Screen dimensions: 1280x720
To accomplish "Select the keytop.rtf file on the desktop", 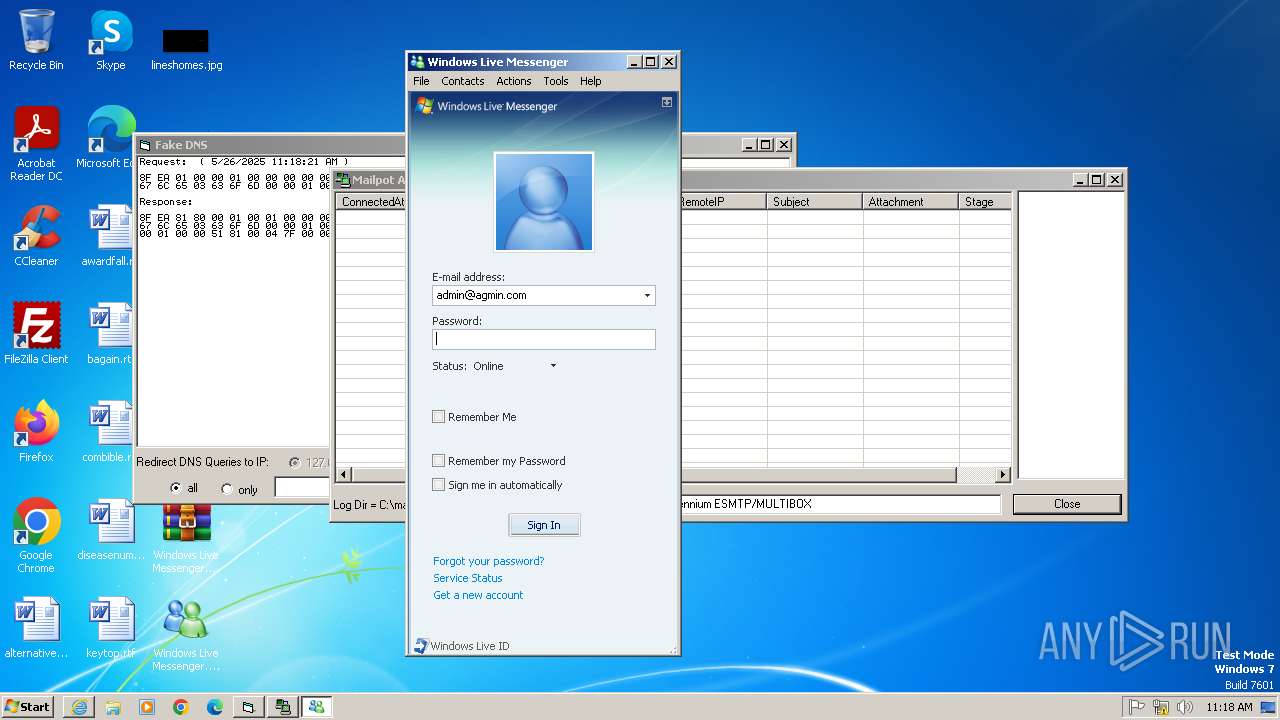I will [x=111, y=628].
